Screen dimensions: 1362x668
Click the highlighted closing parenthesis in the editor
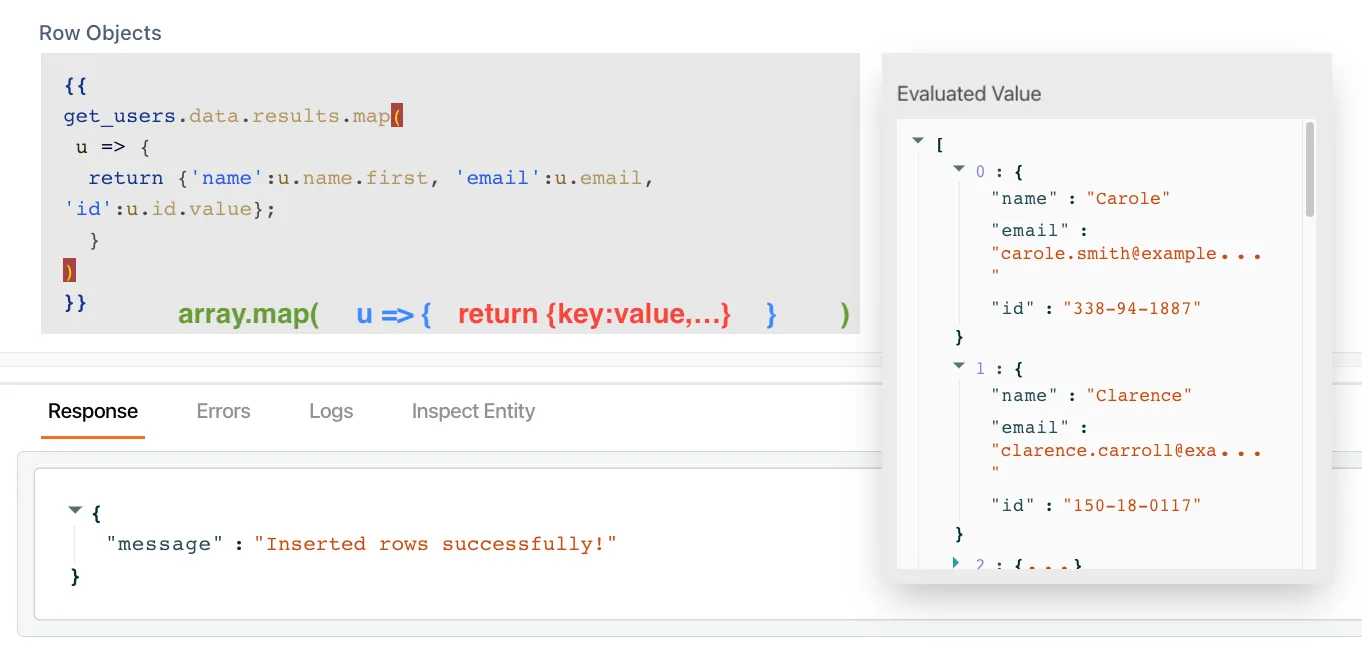[68, 270]
